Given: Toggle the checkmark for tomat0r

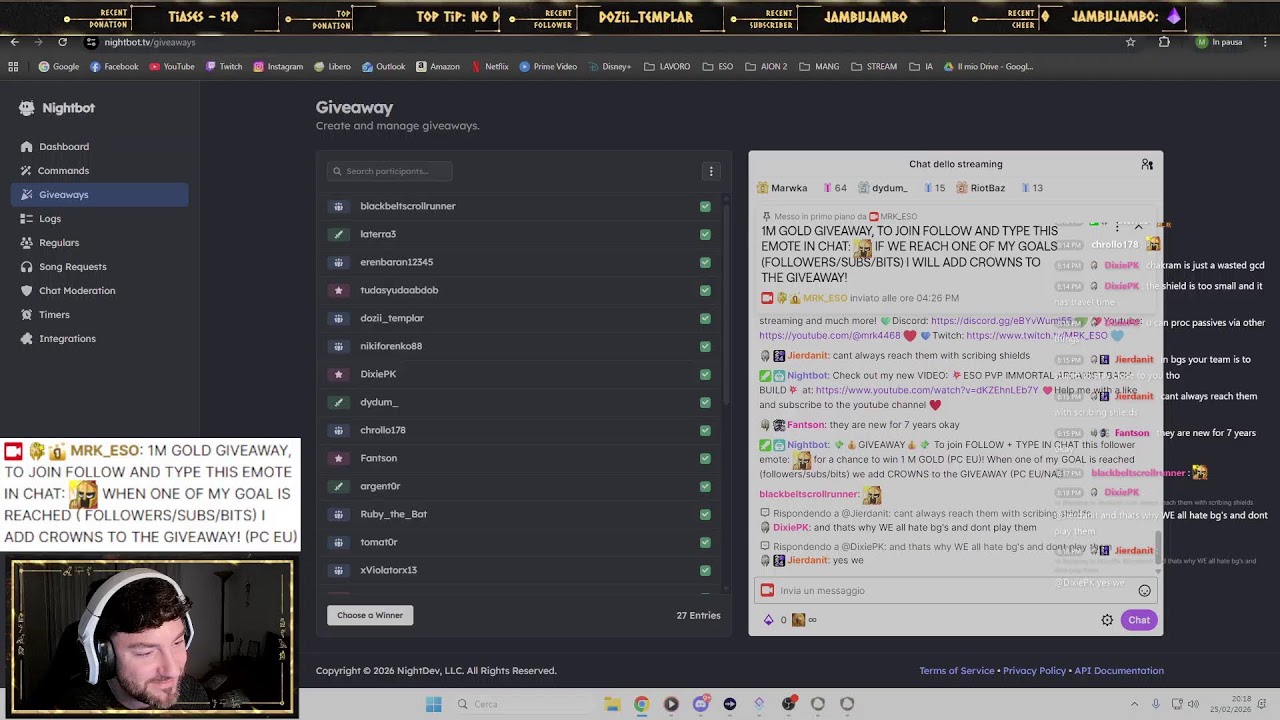Looking at the screenshot, I should [705, 542].
